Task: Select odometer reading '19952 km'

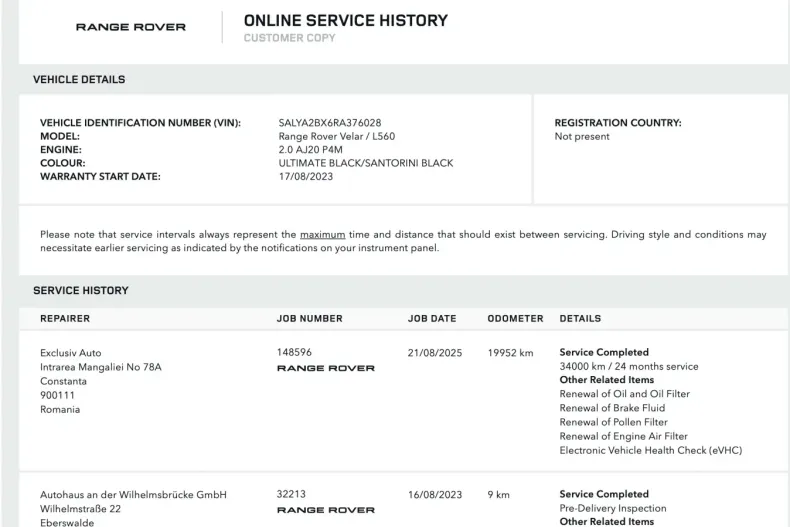Action: point(510,353)
